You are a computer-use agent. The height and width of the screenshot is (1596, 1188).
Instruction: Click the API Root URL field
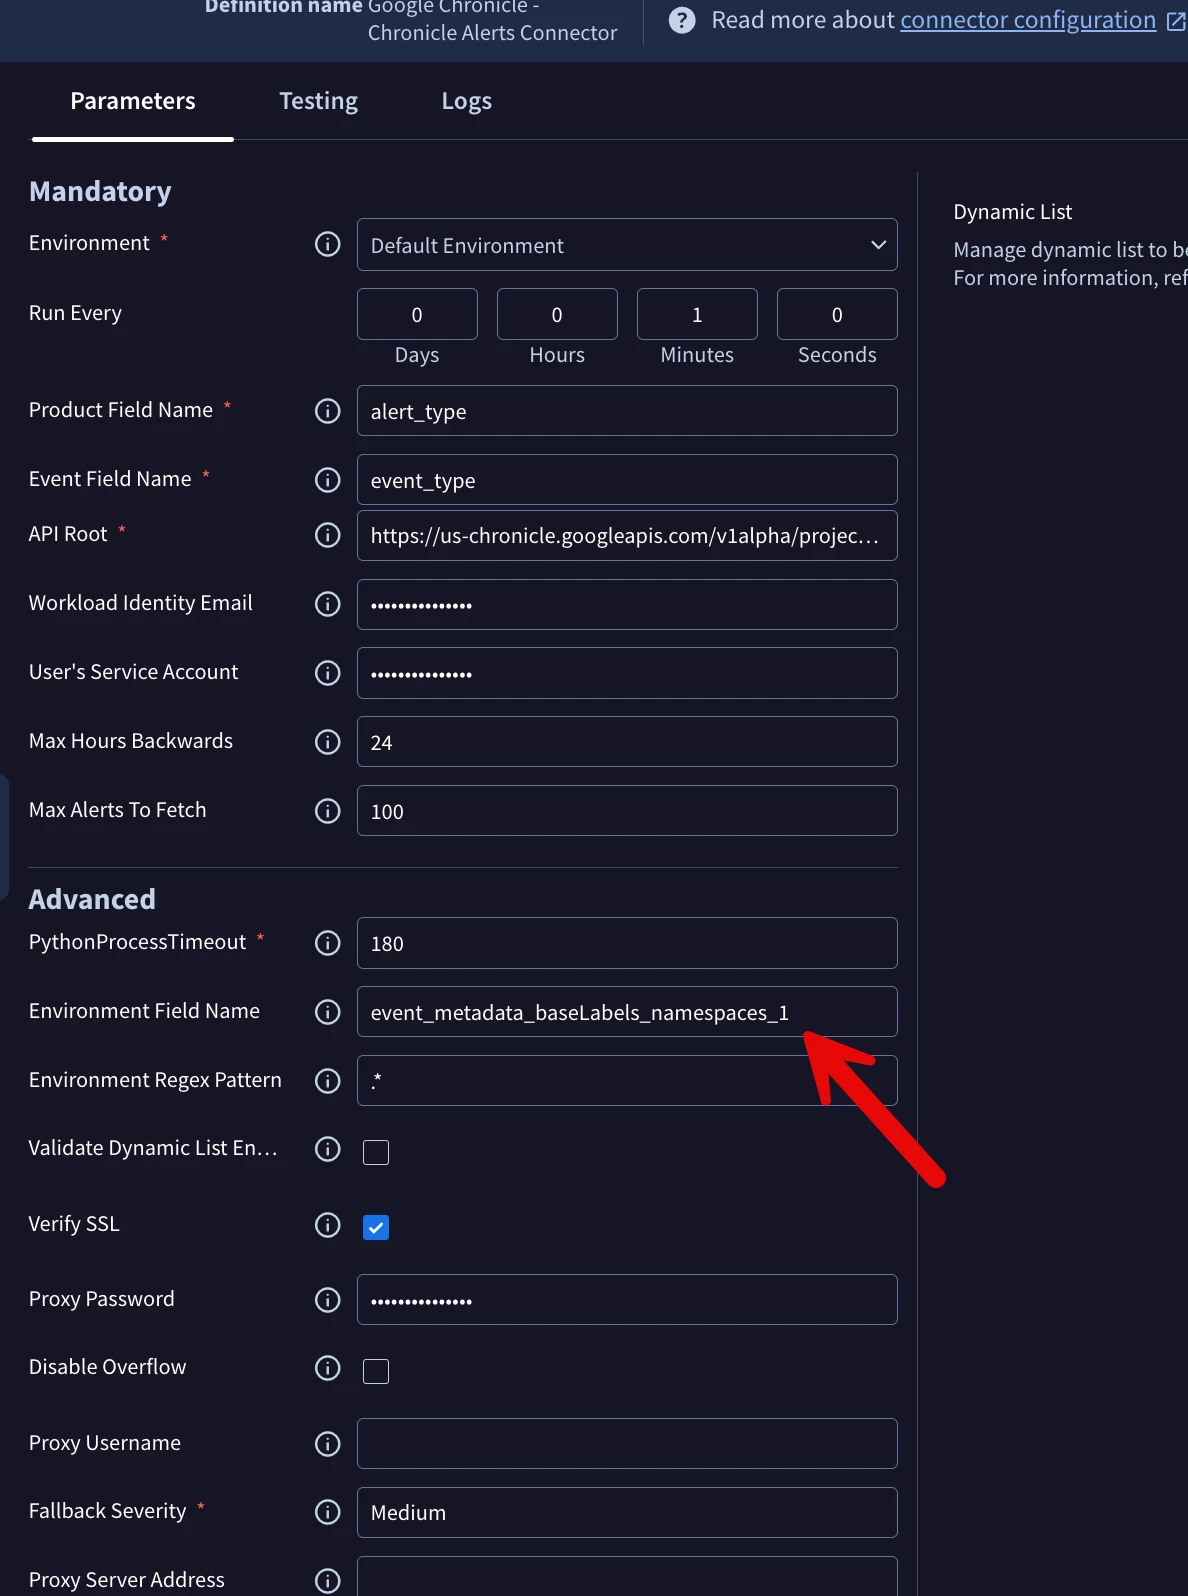(x=627, y=536)
